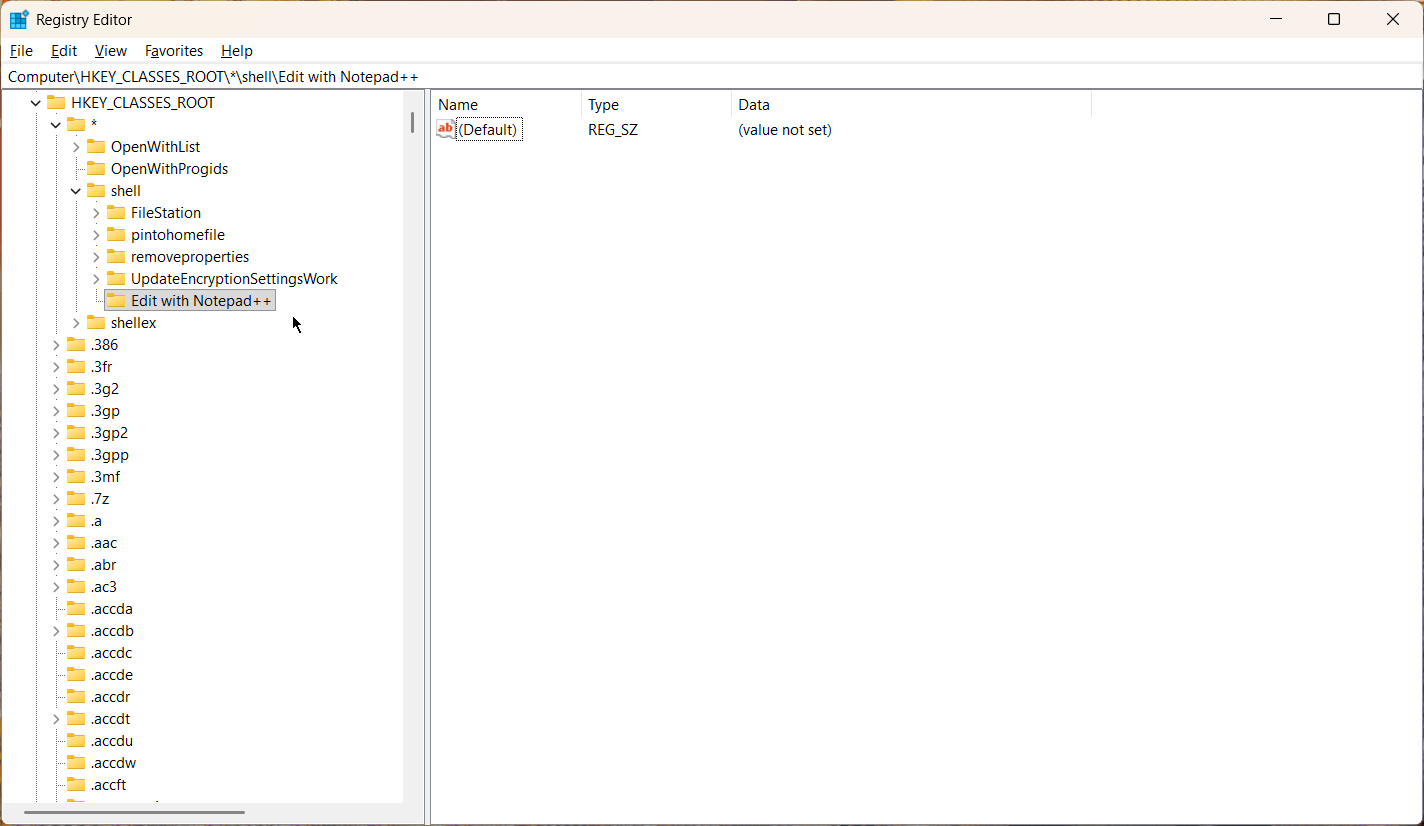Viewport: 1424px width, 826px height.
Task: Select the pintohomefile key
Action: point(177,235)
